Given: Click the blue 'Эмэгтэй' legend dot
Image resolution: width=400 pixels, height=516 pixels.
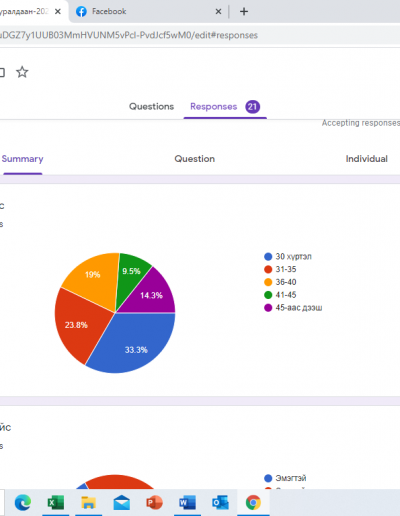Looking at the screenshot, I should pyautogui.click(x=268, y=478).
